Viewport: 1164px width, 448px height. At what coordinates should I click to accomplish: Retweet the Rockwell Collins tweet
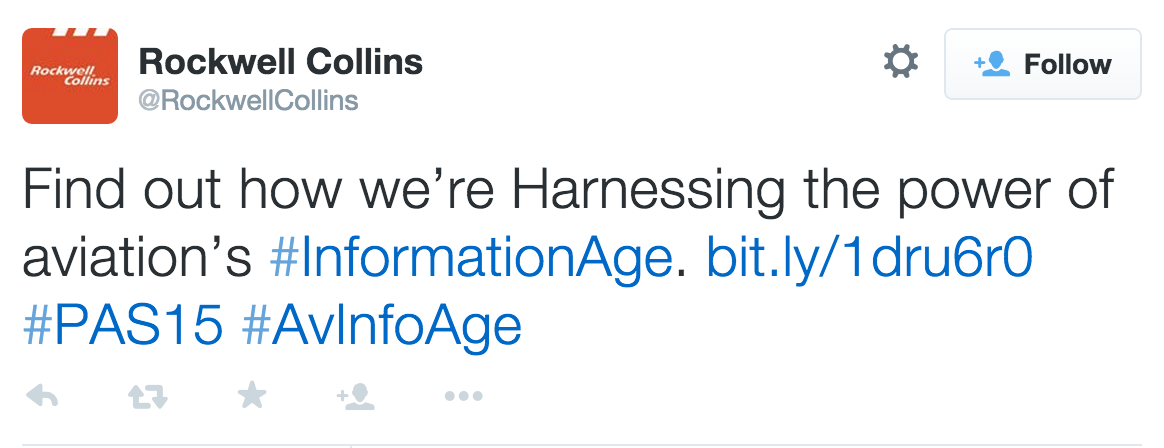point(148,397)
